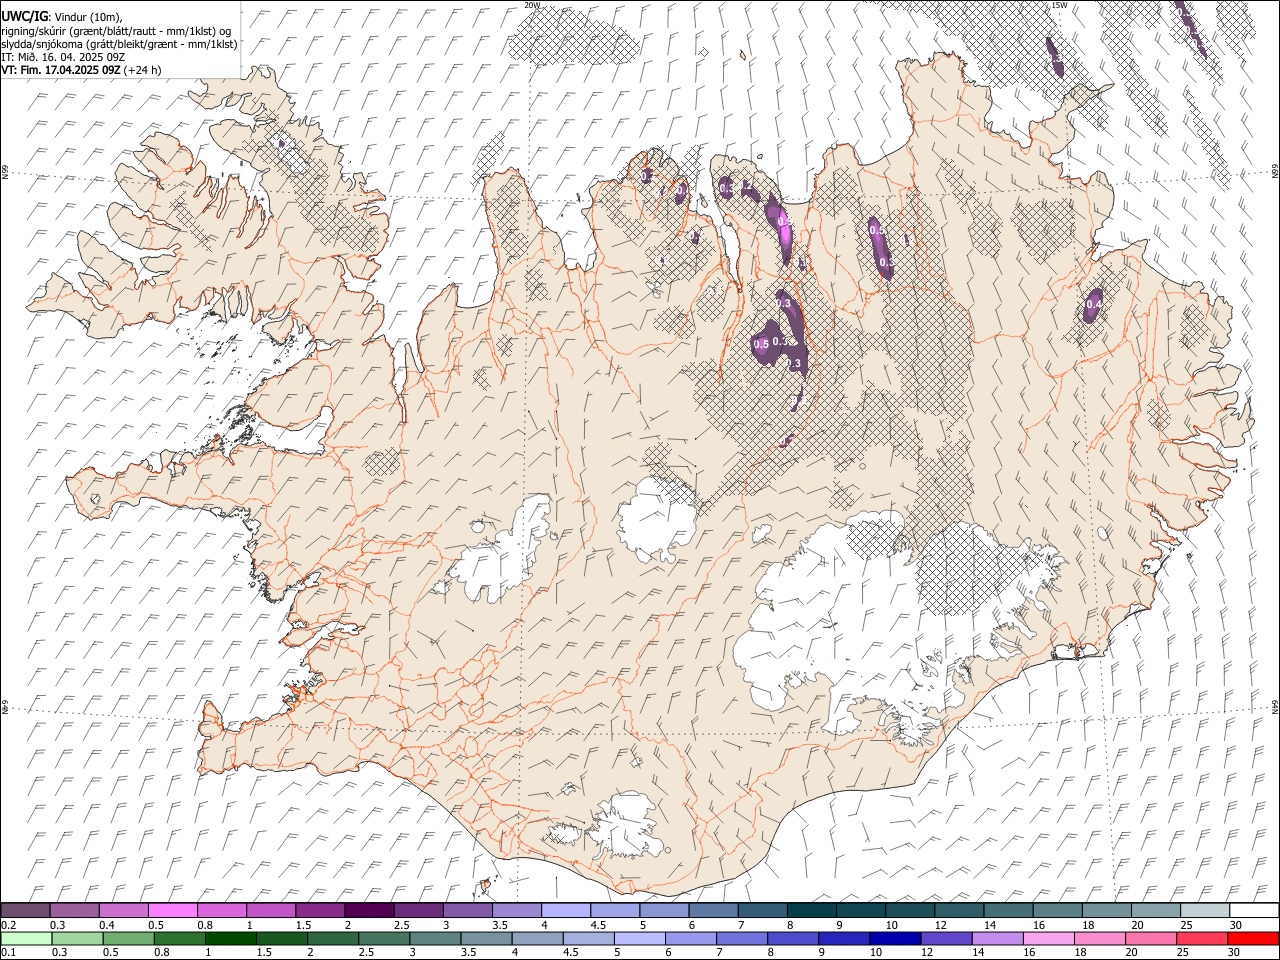Select the snow-scale swatch starting at 3
The width and height of the screenshot is (1280, 960).
pos(468,910)
